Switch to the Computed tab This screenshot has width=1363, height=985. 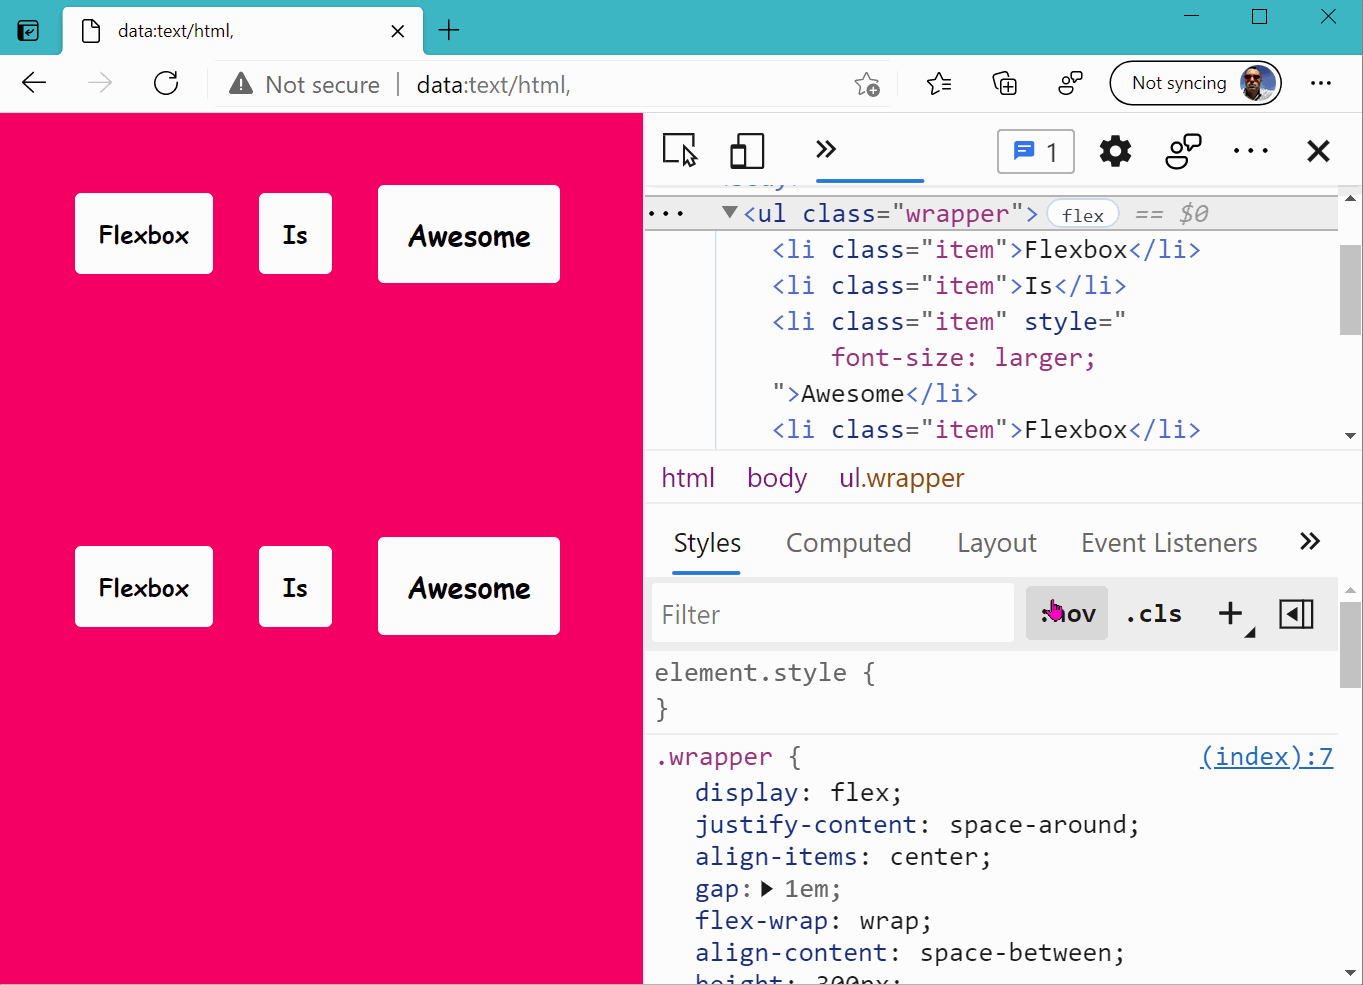click(x=848, y=543)
